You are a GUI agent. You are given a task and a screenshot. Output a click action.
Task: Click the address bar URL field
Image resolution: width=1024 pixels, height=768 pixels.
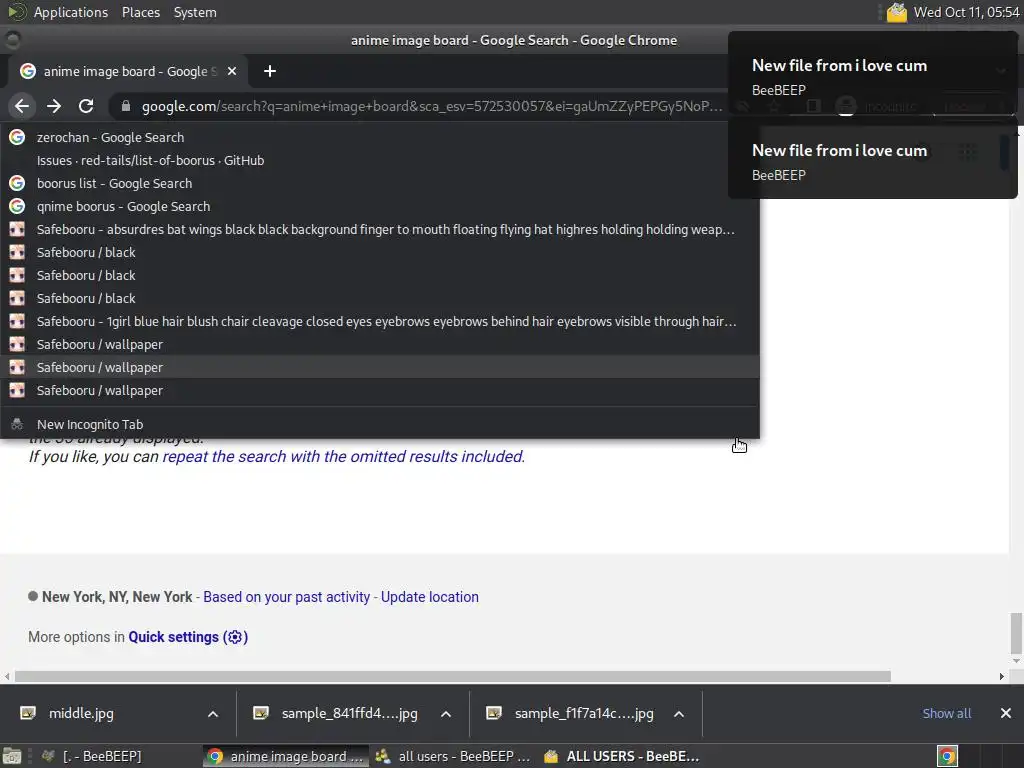pyautogui.click(x=432, y=106)
